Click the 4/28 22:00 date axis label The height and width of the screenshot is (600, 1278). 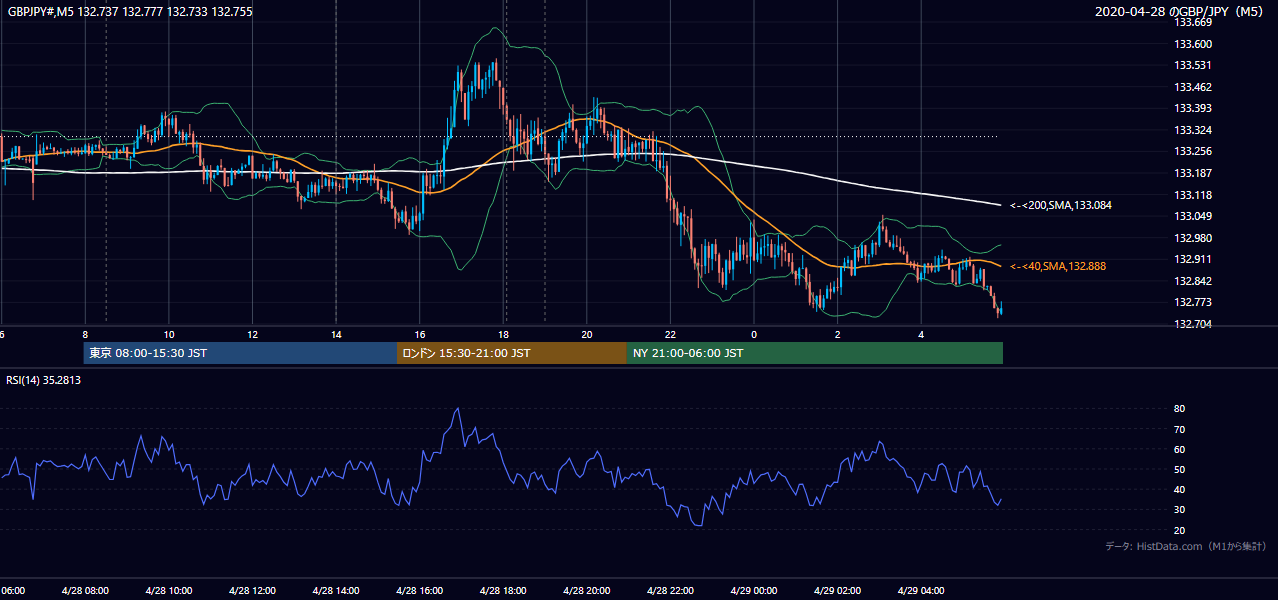pyautogui.click(x=670, y=590)
